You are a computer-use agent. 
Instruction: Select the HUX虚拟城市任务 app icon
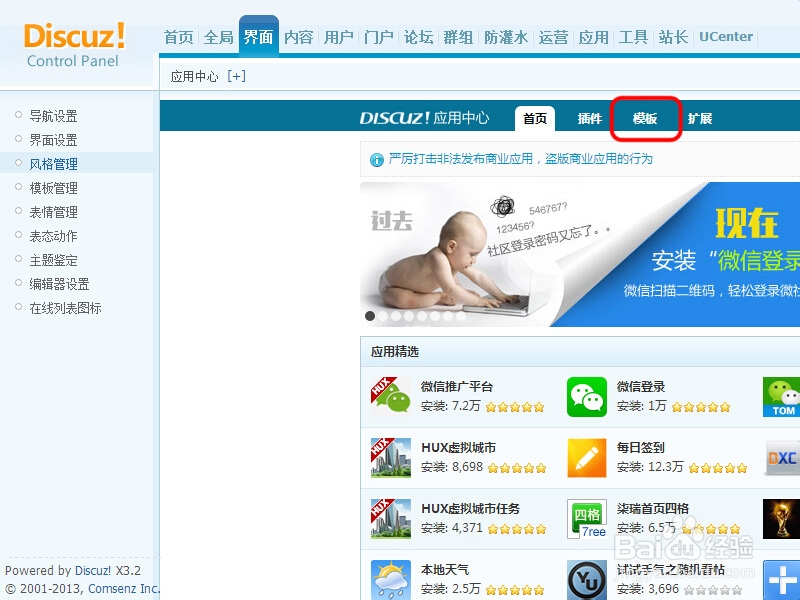391,519
